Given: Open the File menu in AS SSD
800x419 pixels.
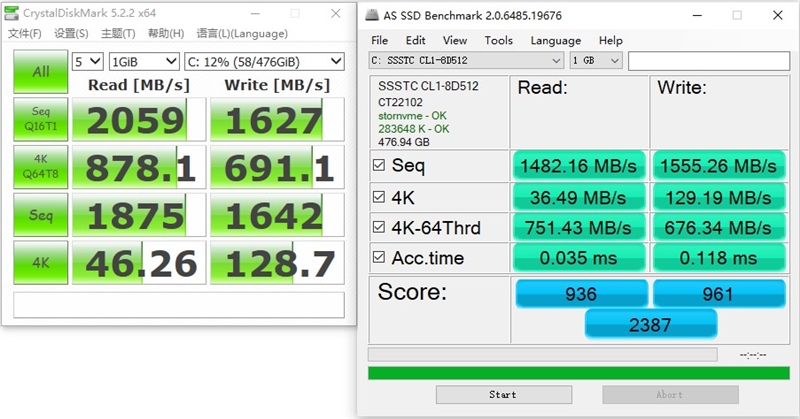Looking at the screenshot, I should (380, 40).
